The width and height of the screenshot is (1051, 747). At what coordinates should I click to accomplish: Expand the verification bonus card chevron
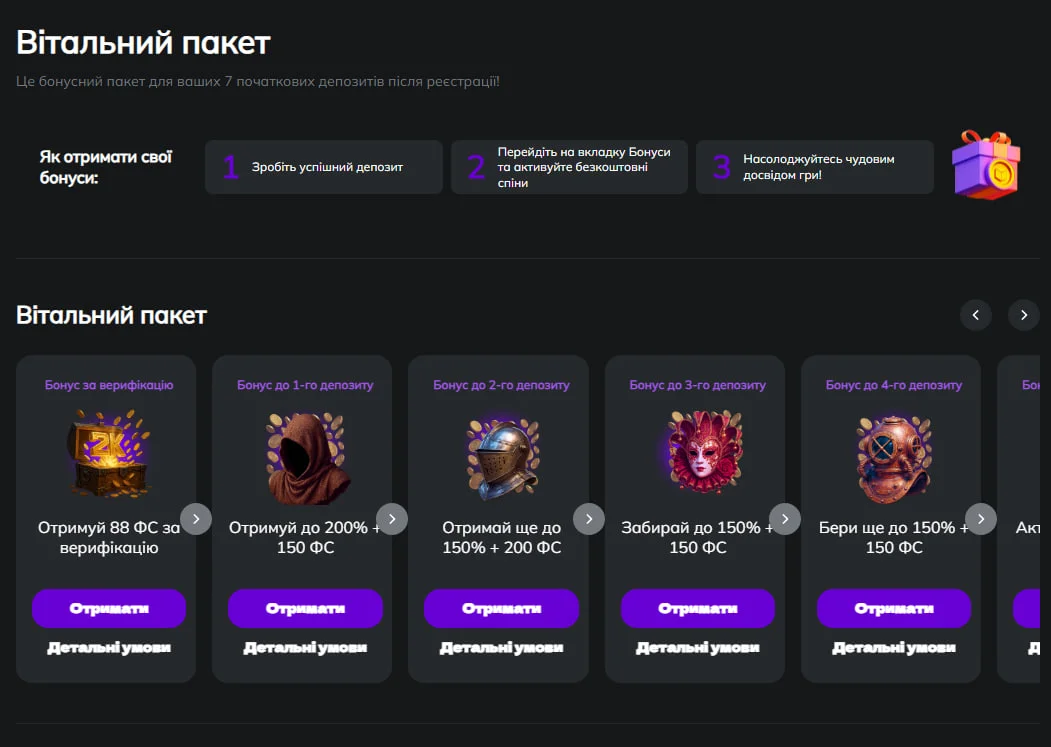[197, 519]
